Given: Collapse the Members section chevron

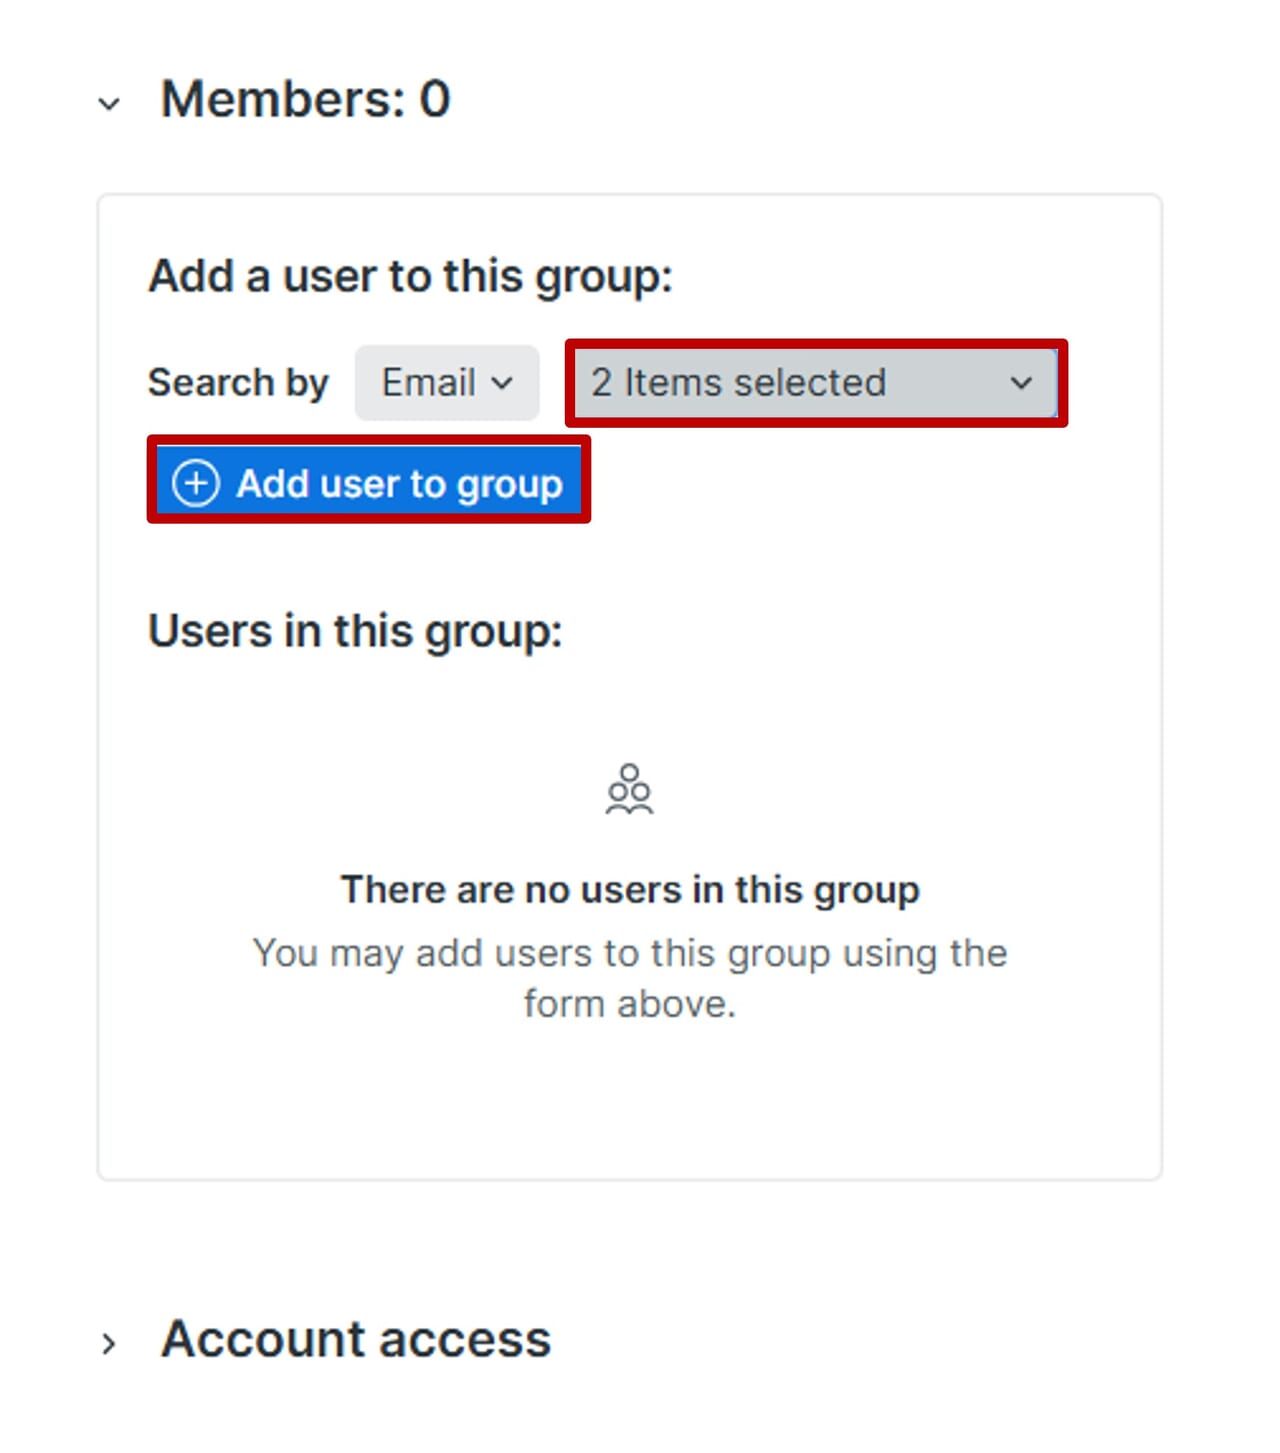Looking at the screenshot, I should coord(109,103).
